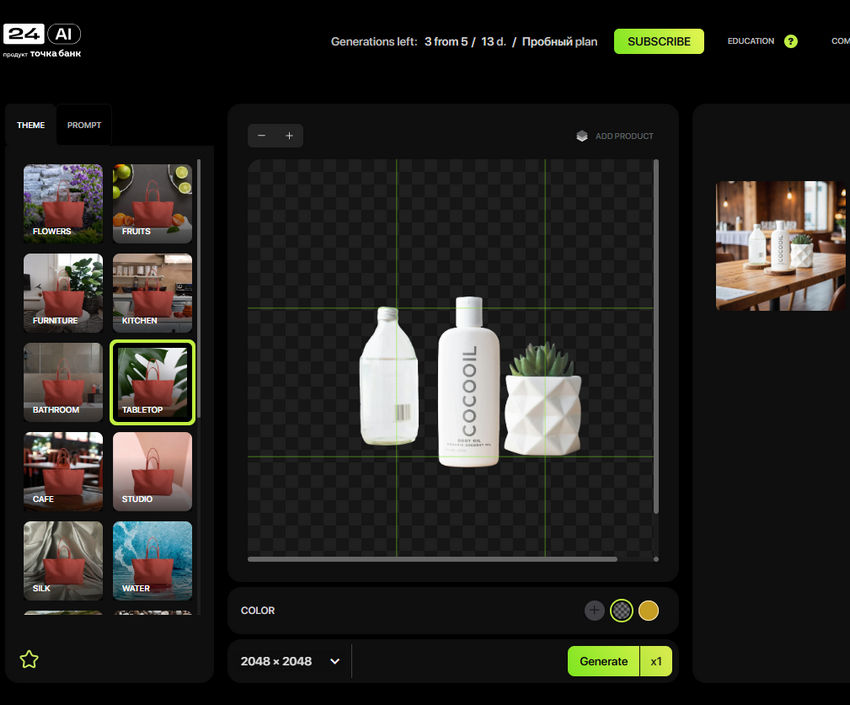
Task: Click the COLOR label
Action: point(257,611)
